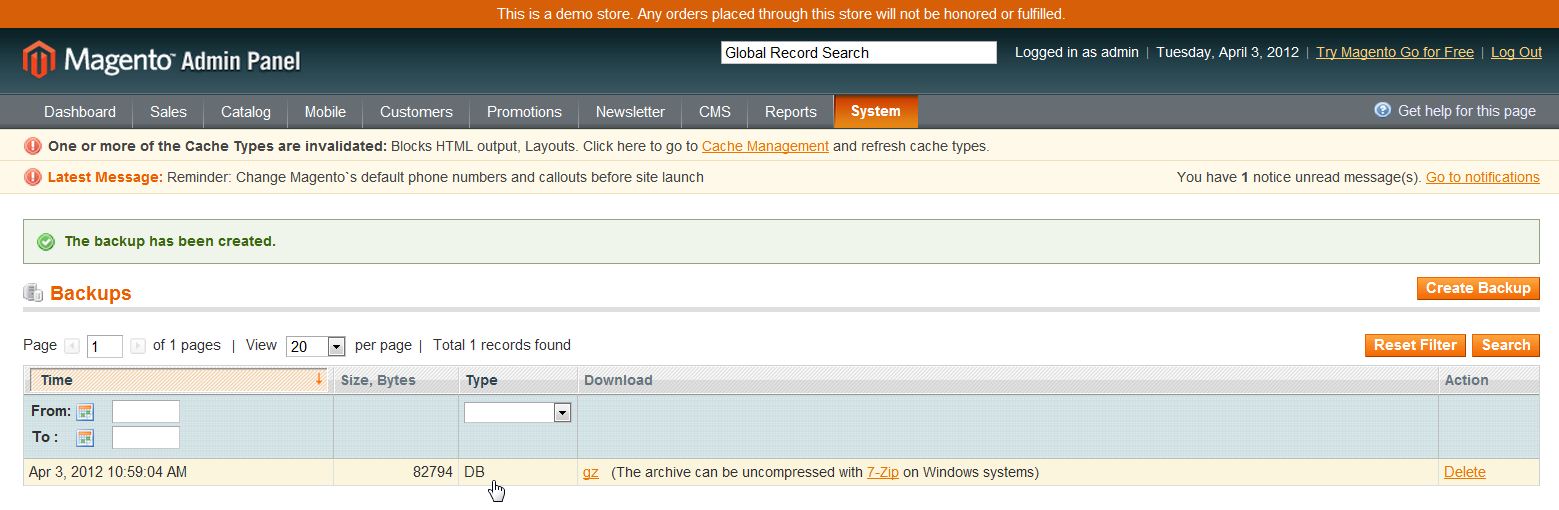
Task: Click the Magento logo icon
Action: 38,60
